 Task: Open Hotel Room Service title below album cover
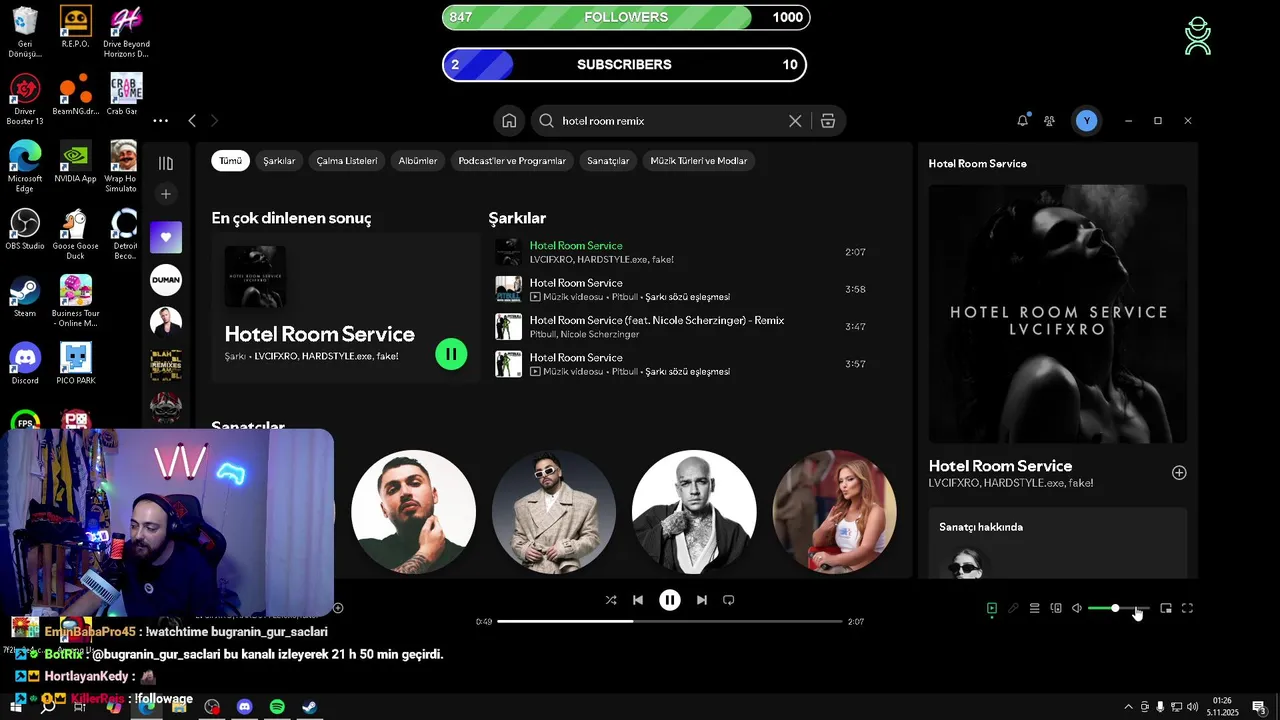tap(1000, 466)
